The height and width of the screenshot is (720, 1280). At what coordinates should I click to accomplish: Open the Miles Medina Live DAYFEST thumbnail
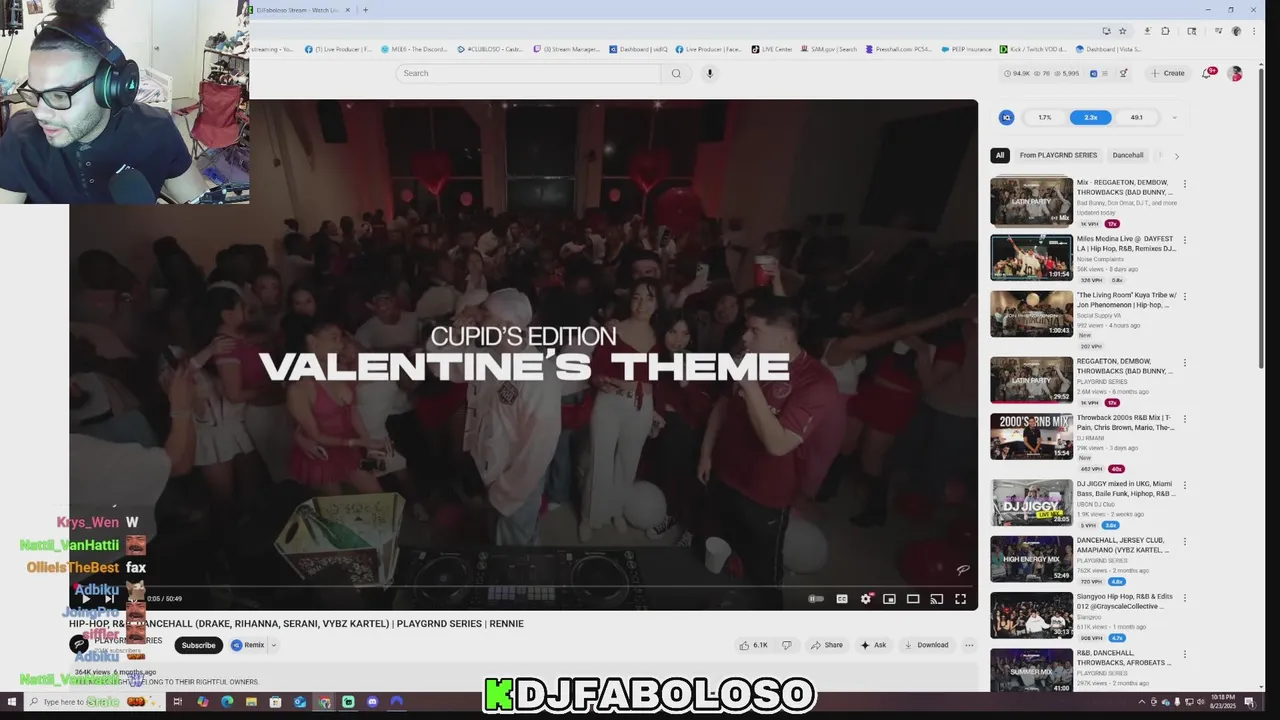1031,258
